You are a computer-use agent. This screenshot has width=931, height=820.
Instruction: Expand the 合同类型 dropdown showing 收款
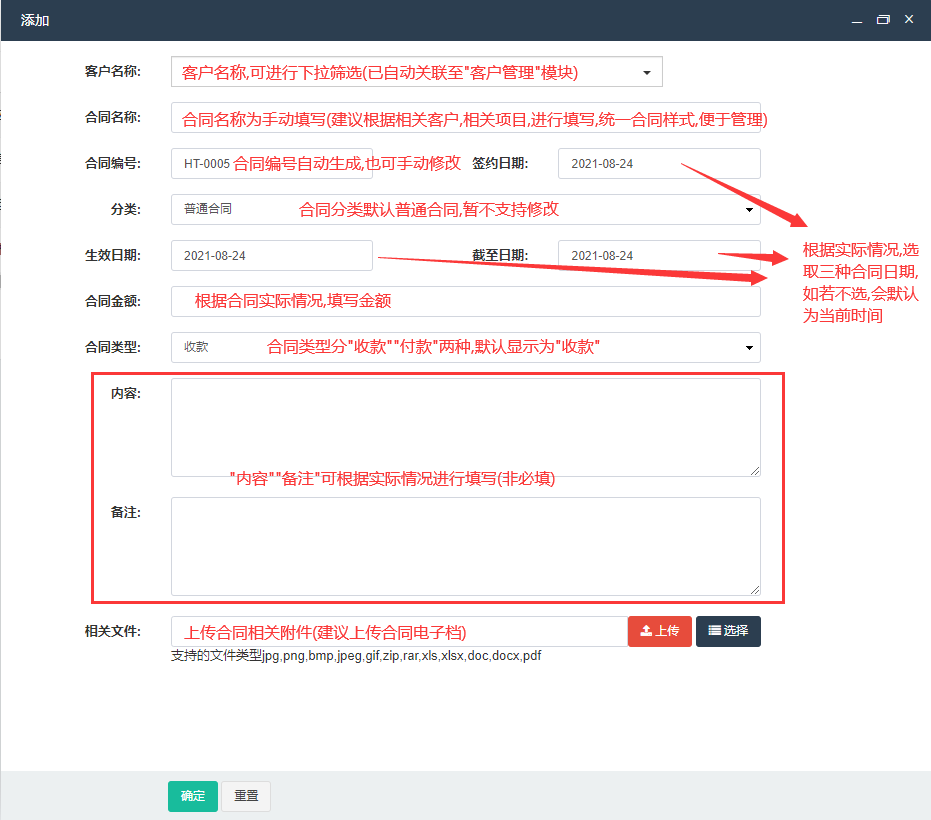(466, 347)
